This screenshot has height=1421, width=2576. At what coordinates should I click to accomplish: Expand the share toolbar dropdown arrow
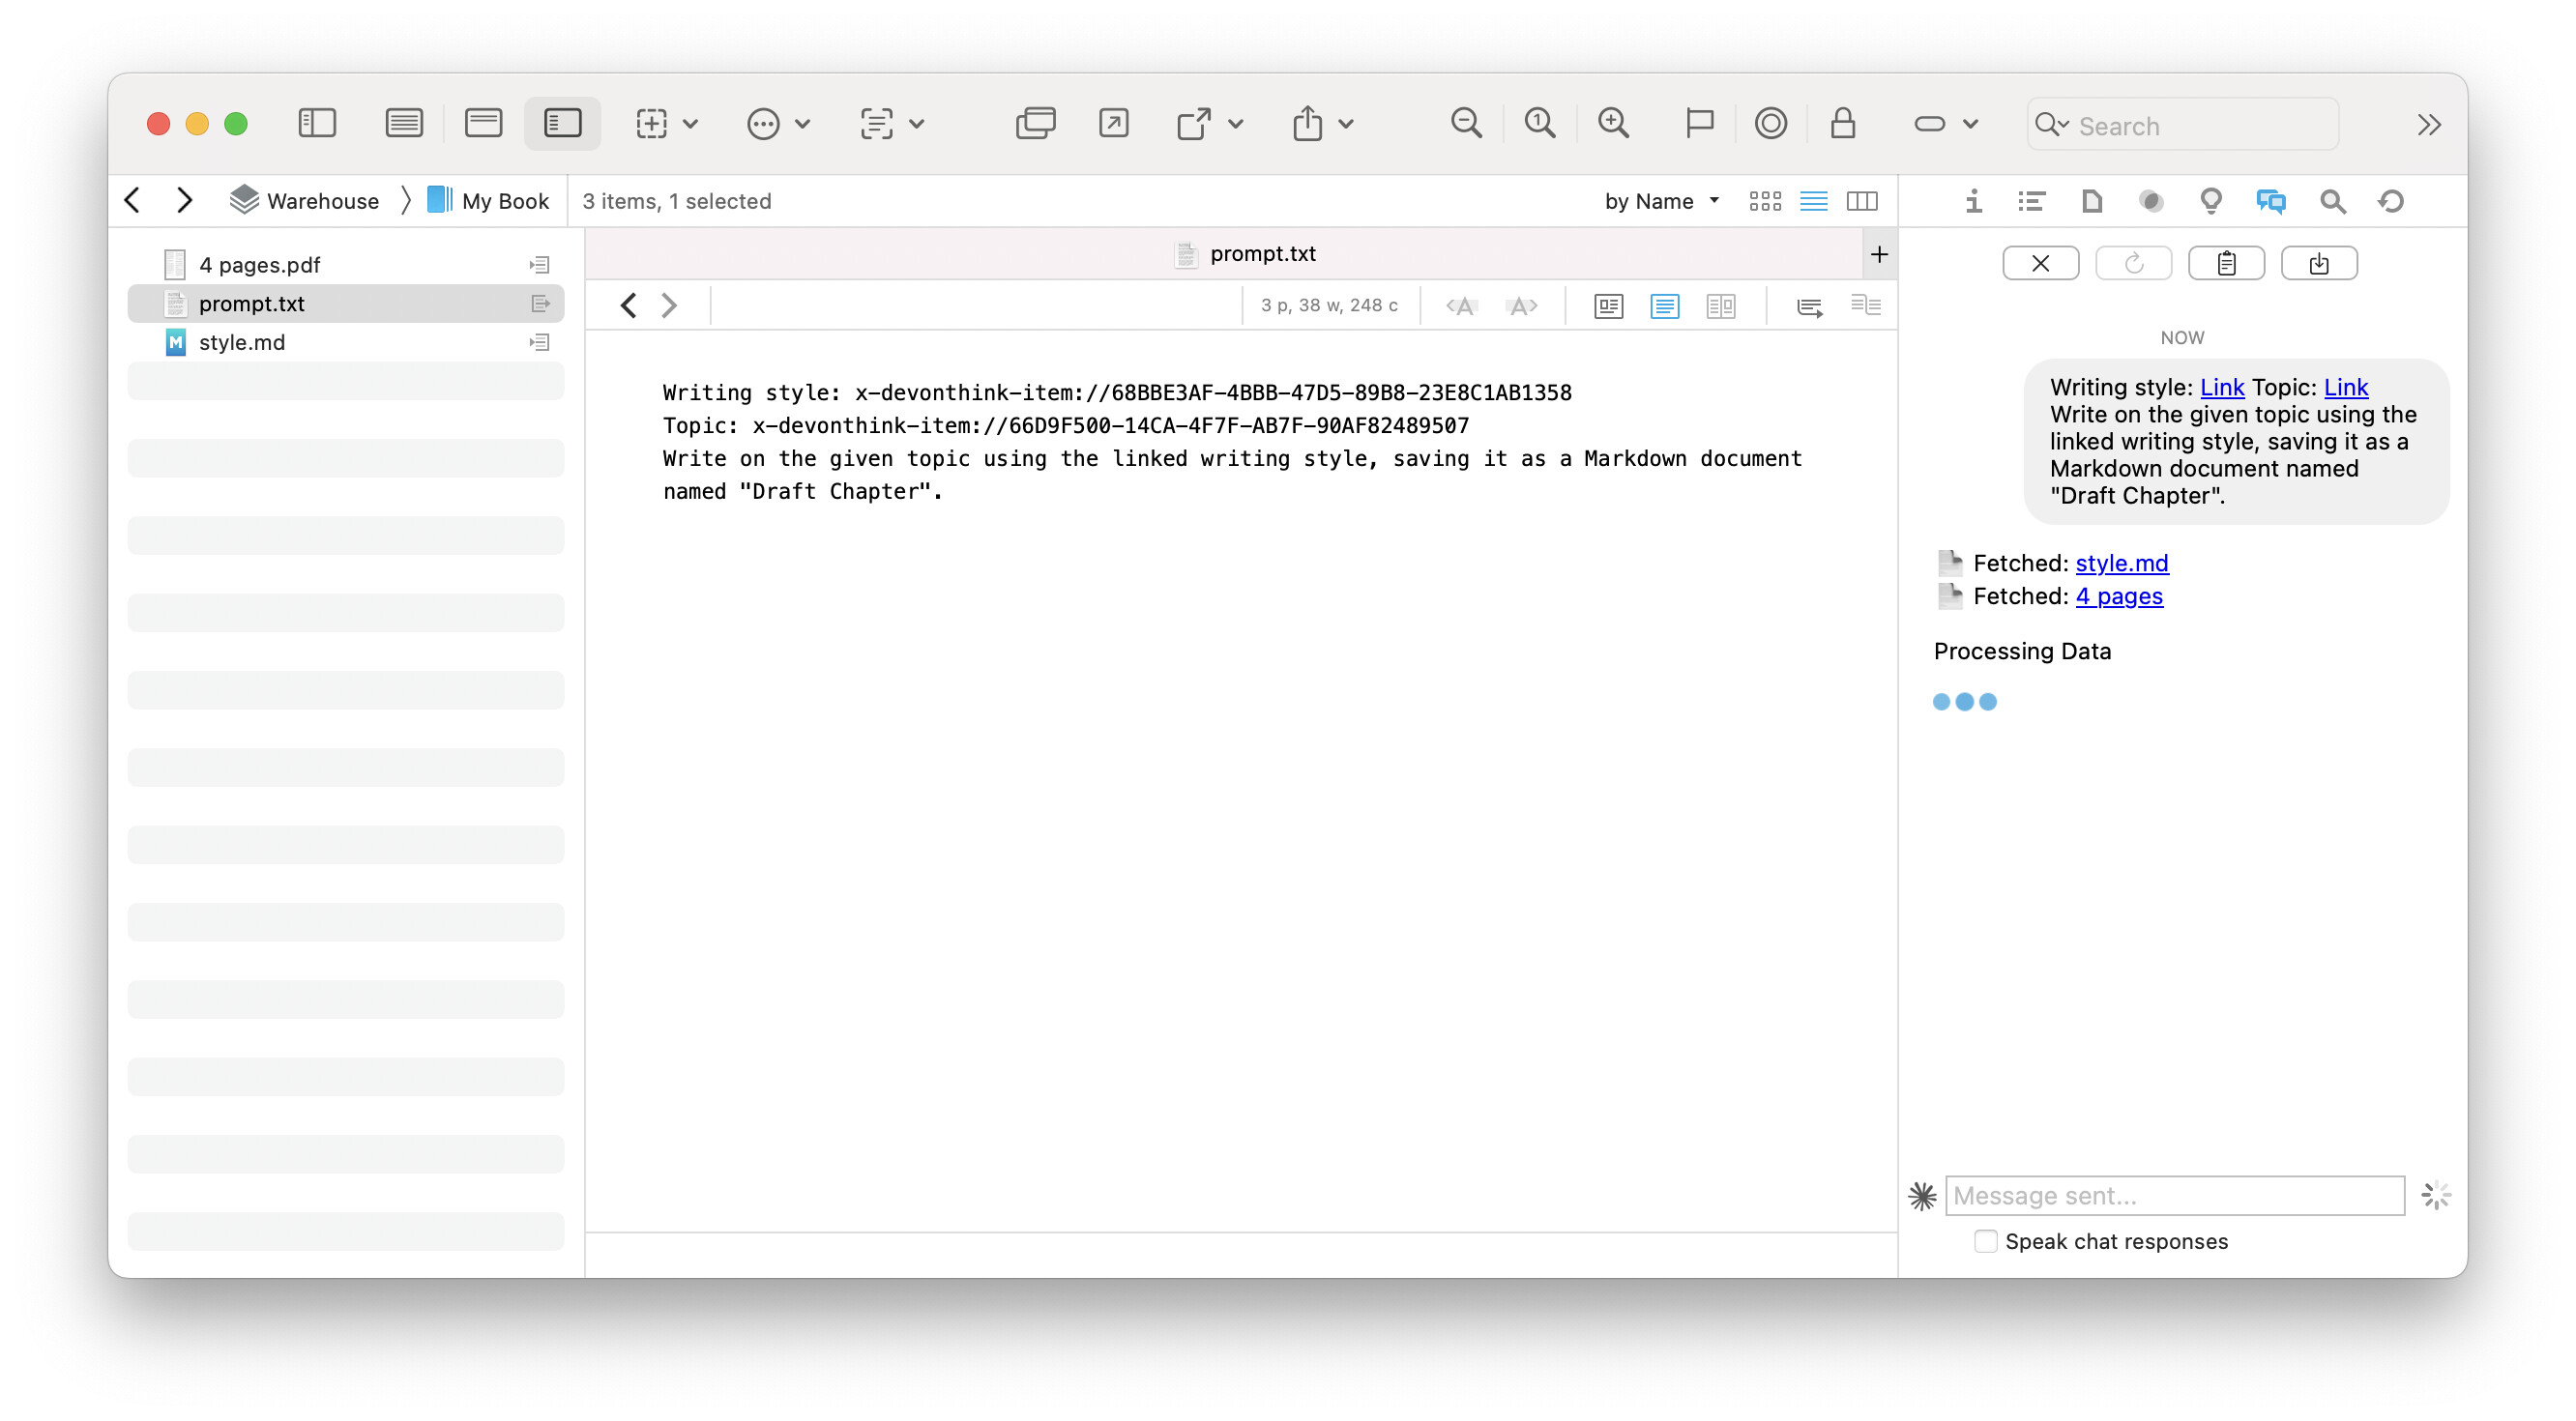pyautogui.click(x=1347, y=124)
